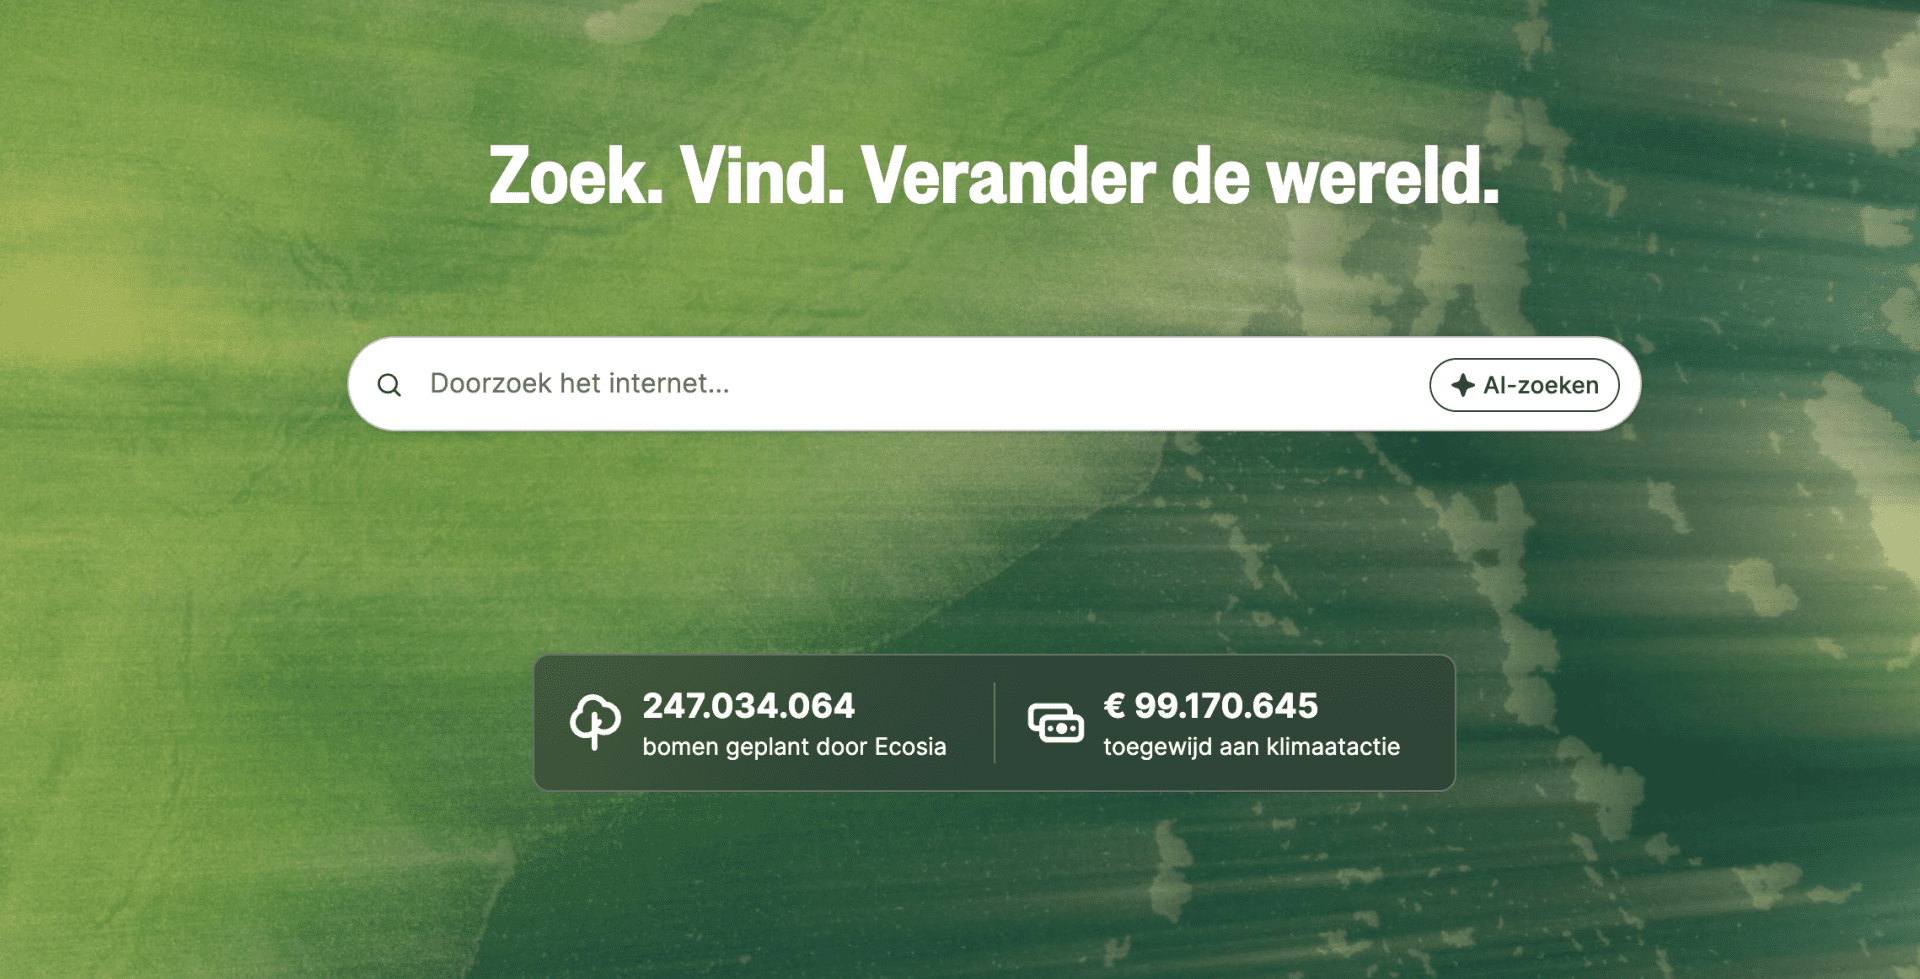Focus the 'Doorzoek het internet...' search field
This screenshot has height=979, width=1920.
point(900,384)
